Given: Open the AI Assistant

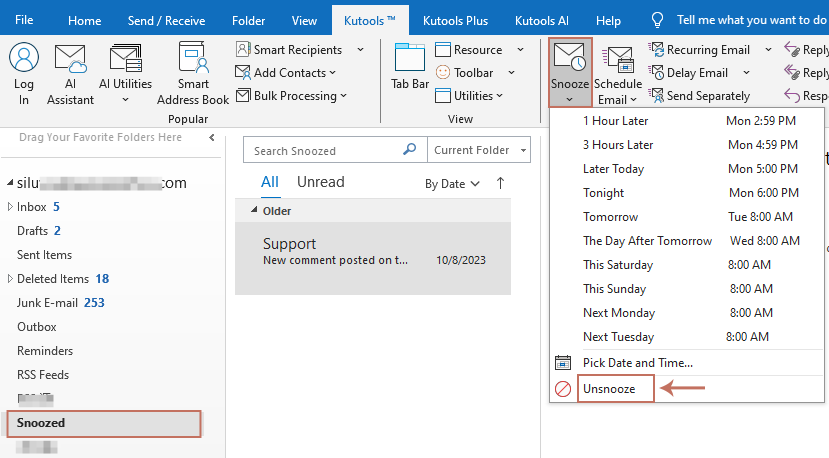Looking at the screenshot, I should click(x=70, y=74).
